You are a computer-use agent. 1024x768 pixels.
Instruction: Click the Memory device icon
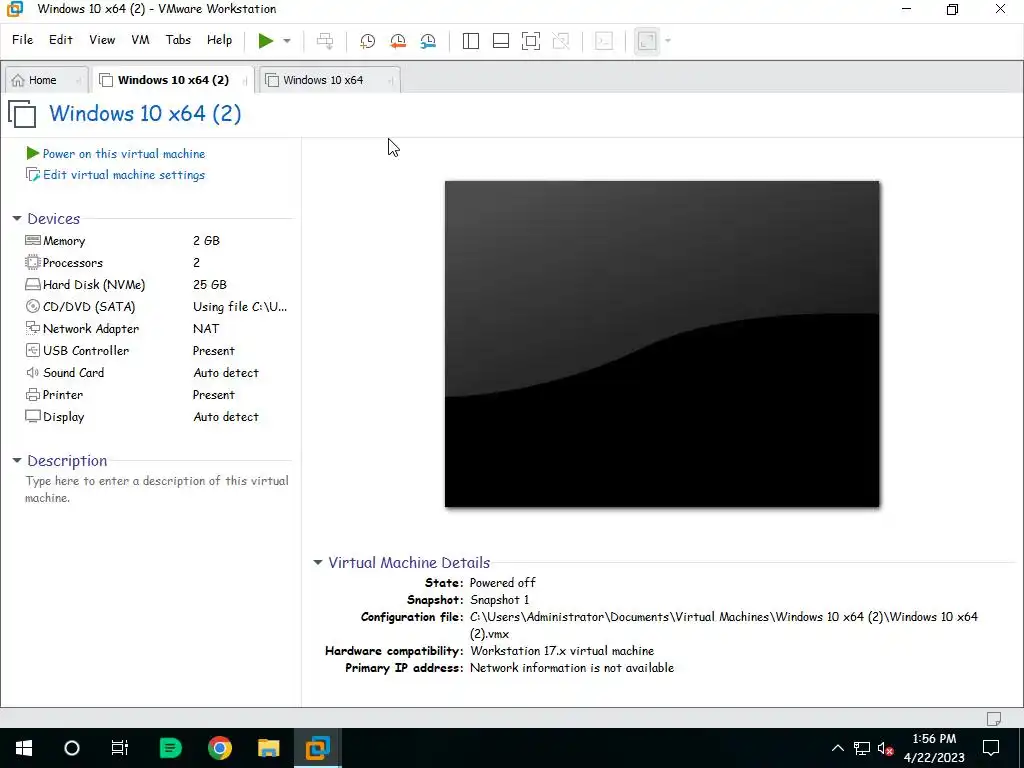(33, 240)
